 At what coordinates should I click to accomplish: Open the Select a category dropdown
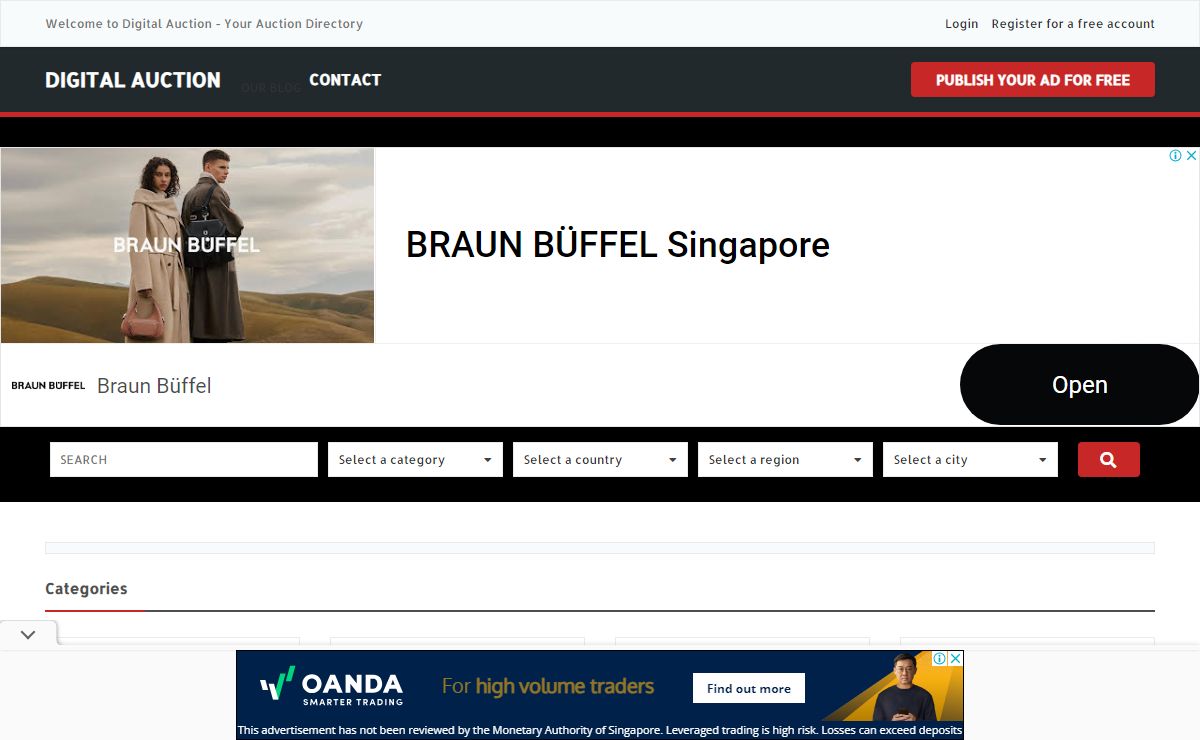click(x=415, y=460)
